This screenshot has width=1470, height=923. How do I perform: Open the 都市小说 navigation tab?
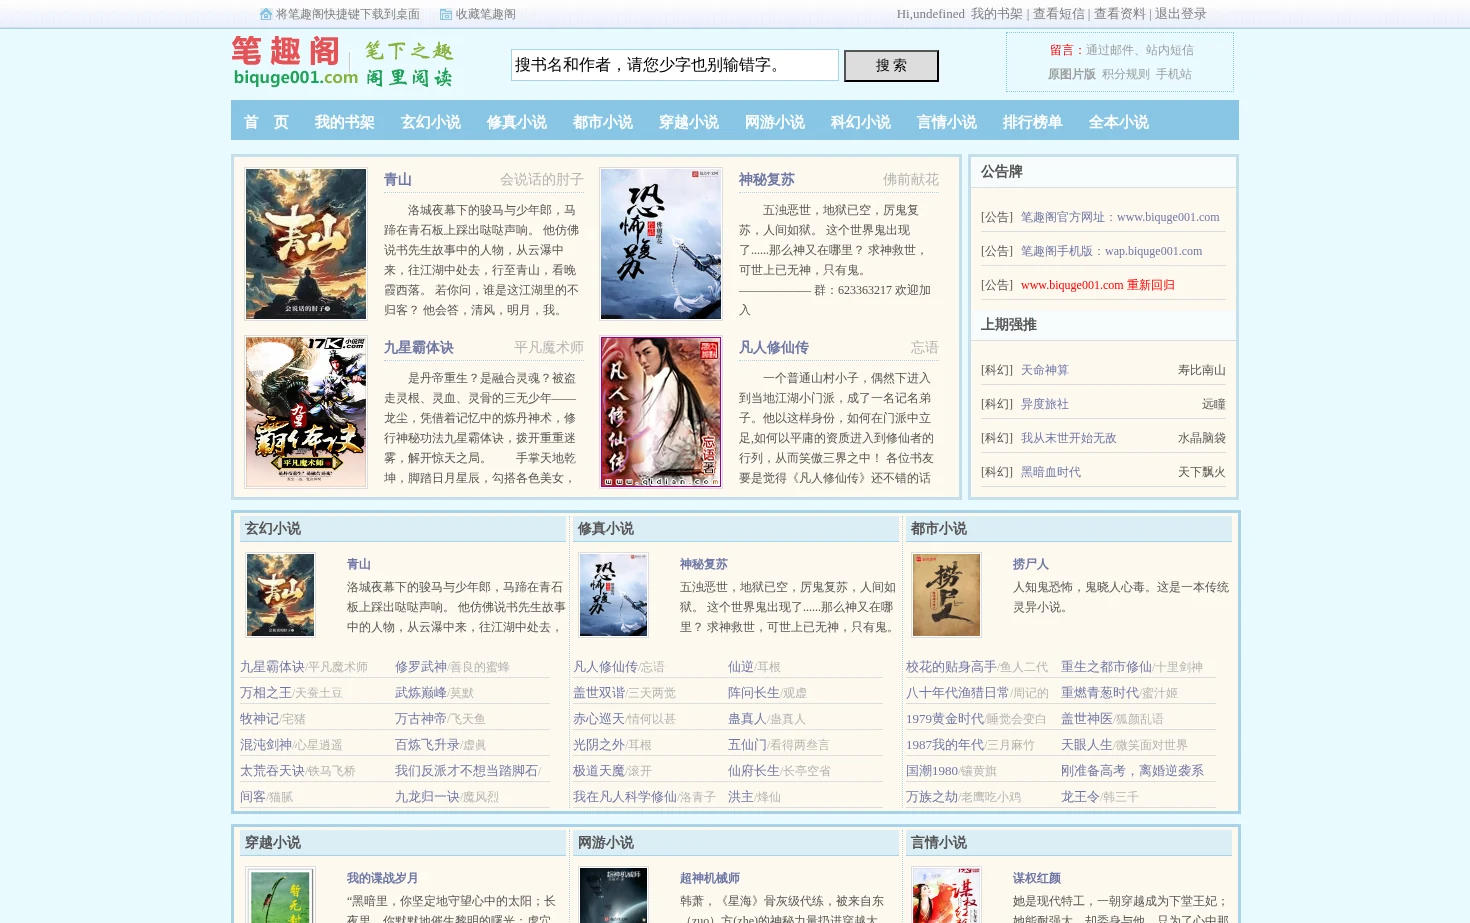(x=602, y=122)
